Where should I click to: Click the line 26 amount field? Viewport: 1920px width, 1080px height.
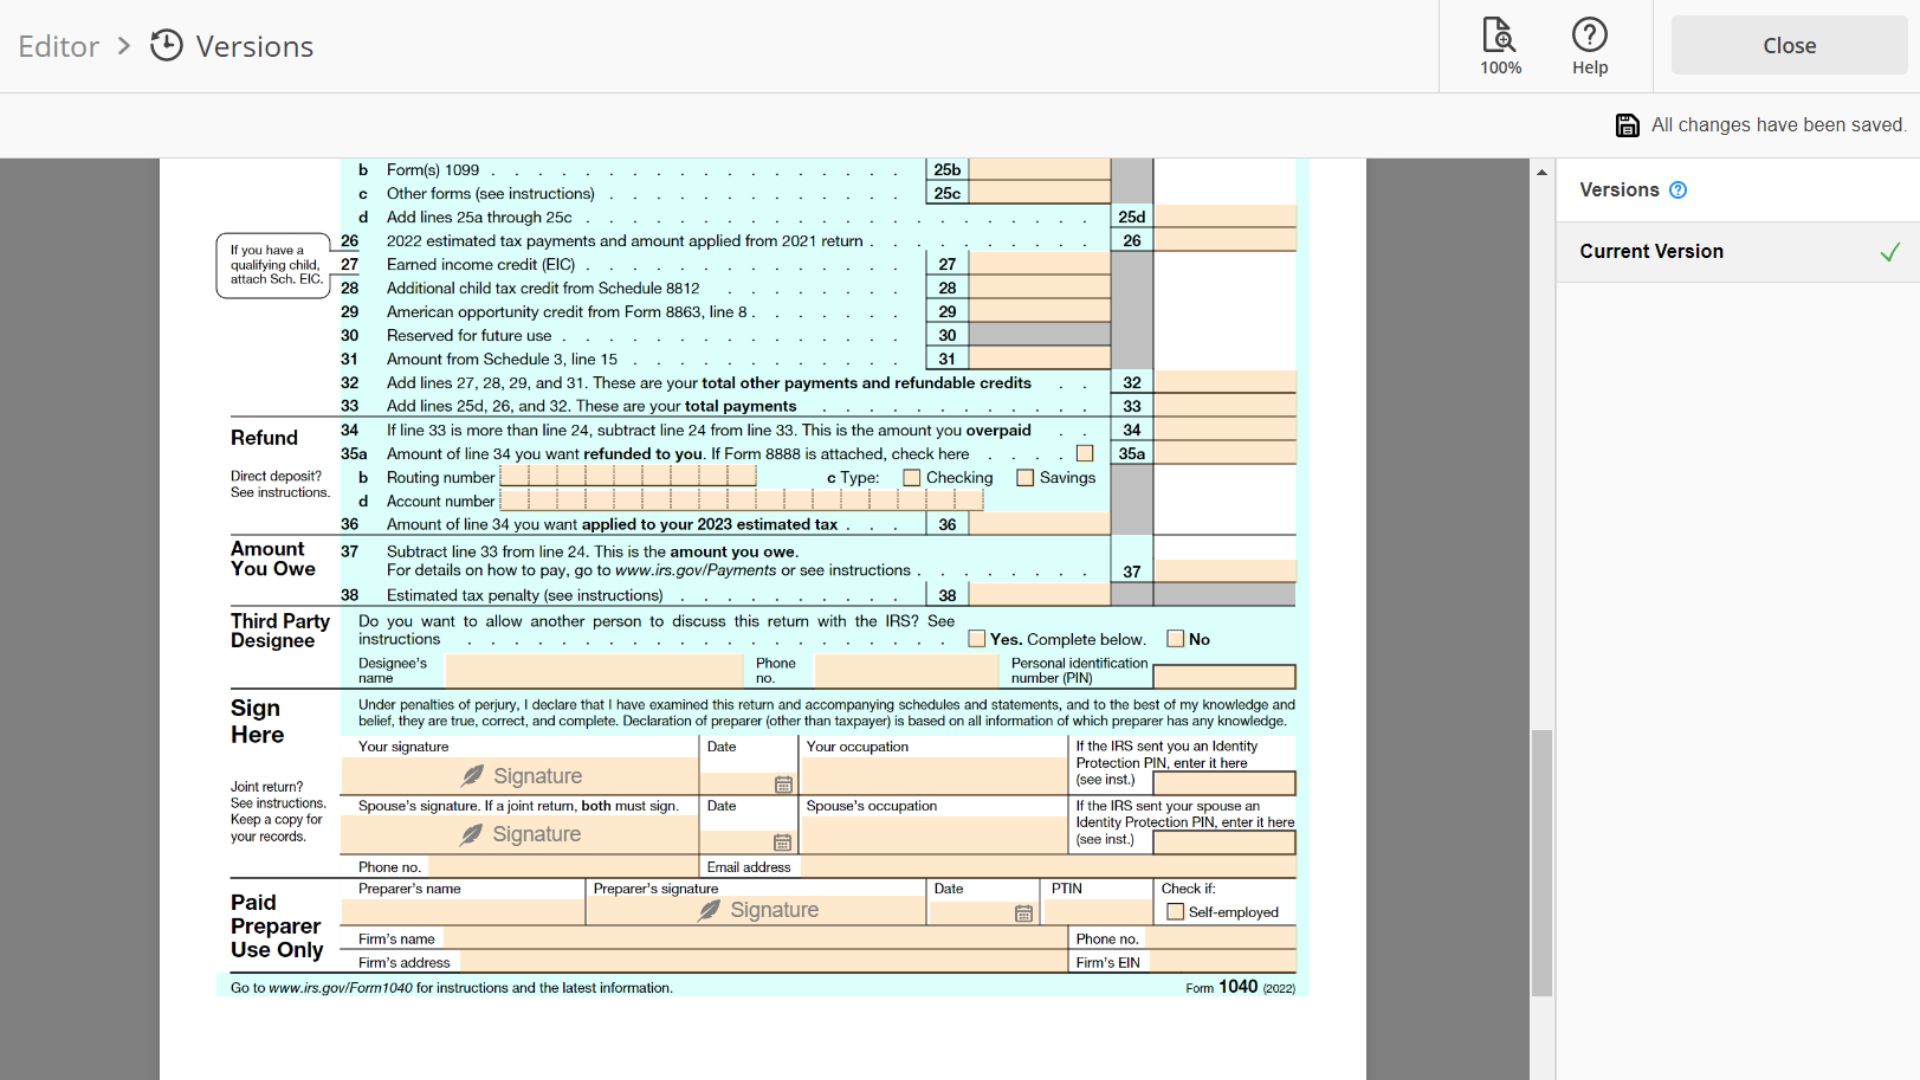(1225, 241)
